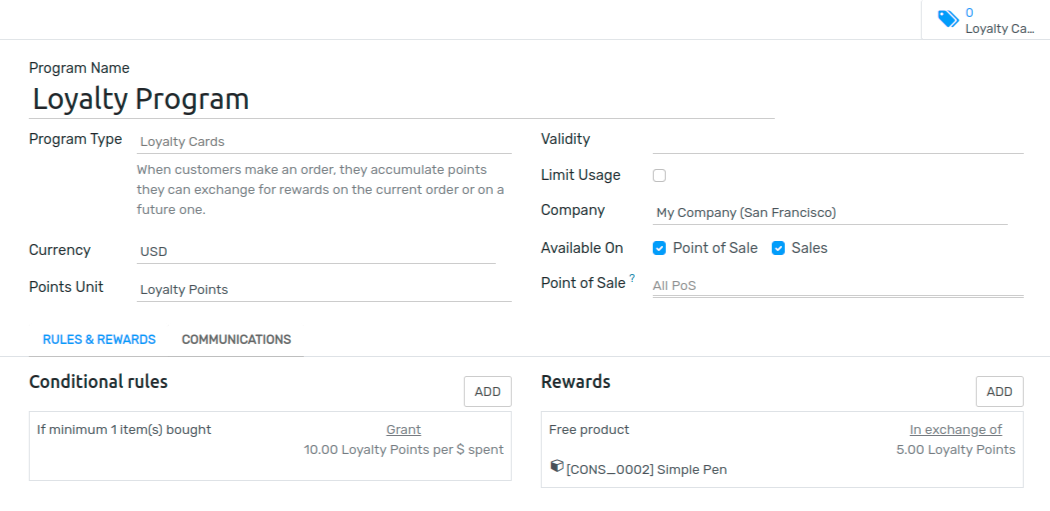The height and width of the screenshot is (511, 1050).
Task: Select the Rules & Rewards tab
Action: coord(99,340)
